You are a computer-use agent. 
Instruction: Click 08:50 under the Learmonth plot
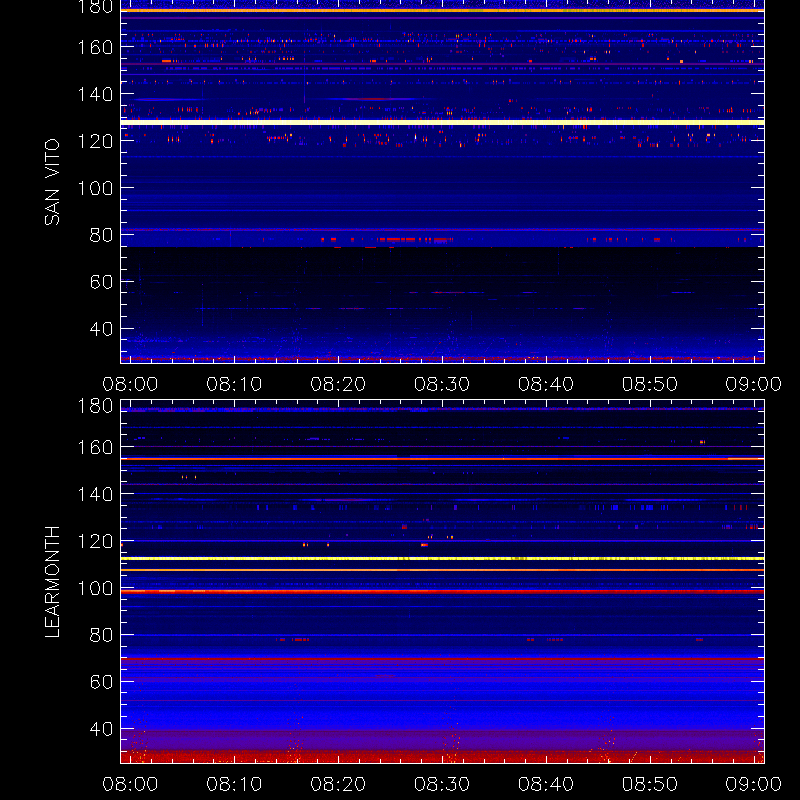click(650, 784)
